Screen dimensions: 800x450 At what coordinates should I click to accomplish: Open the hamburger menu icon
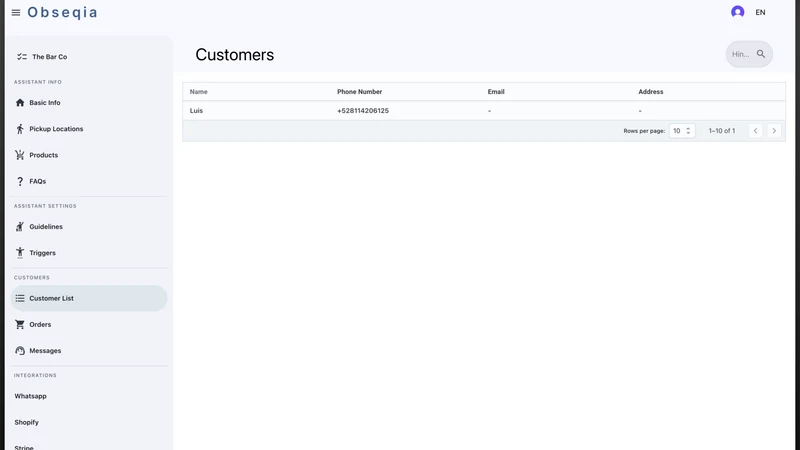16,12
